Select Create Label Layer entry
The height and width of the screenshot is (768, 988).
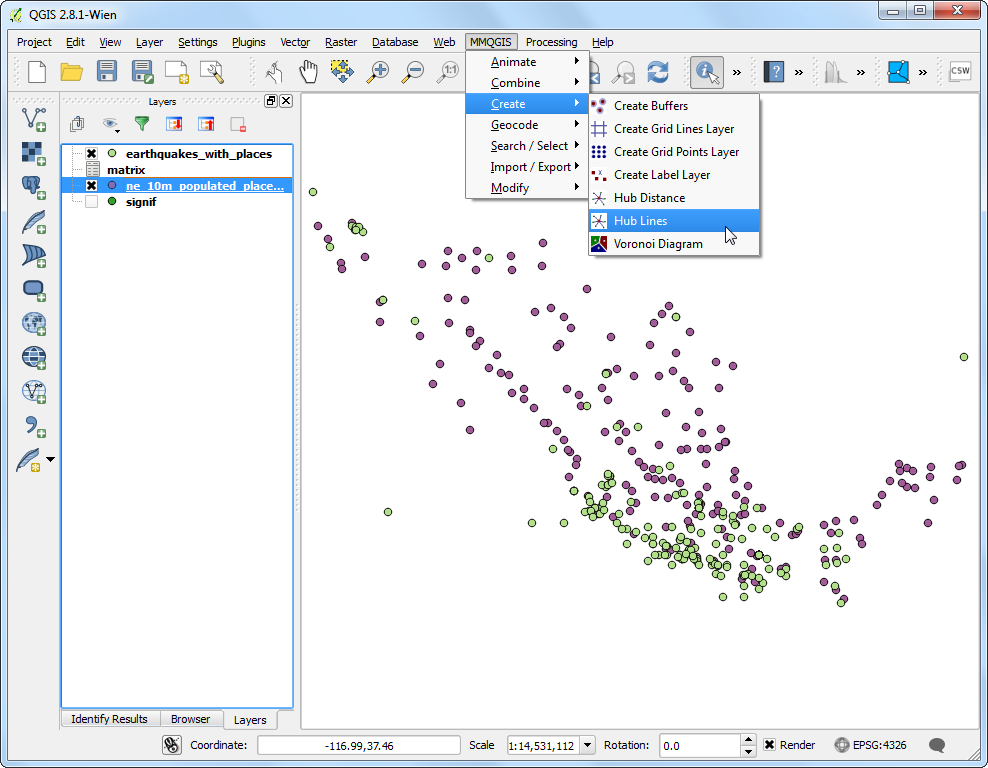(674, 175)
